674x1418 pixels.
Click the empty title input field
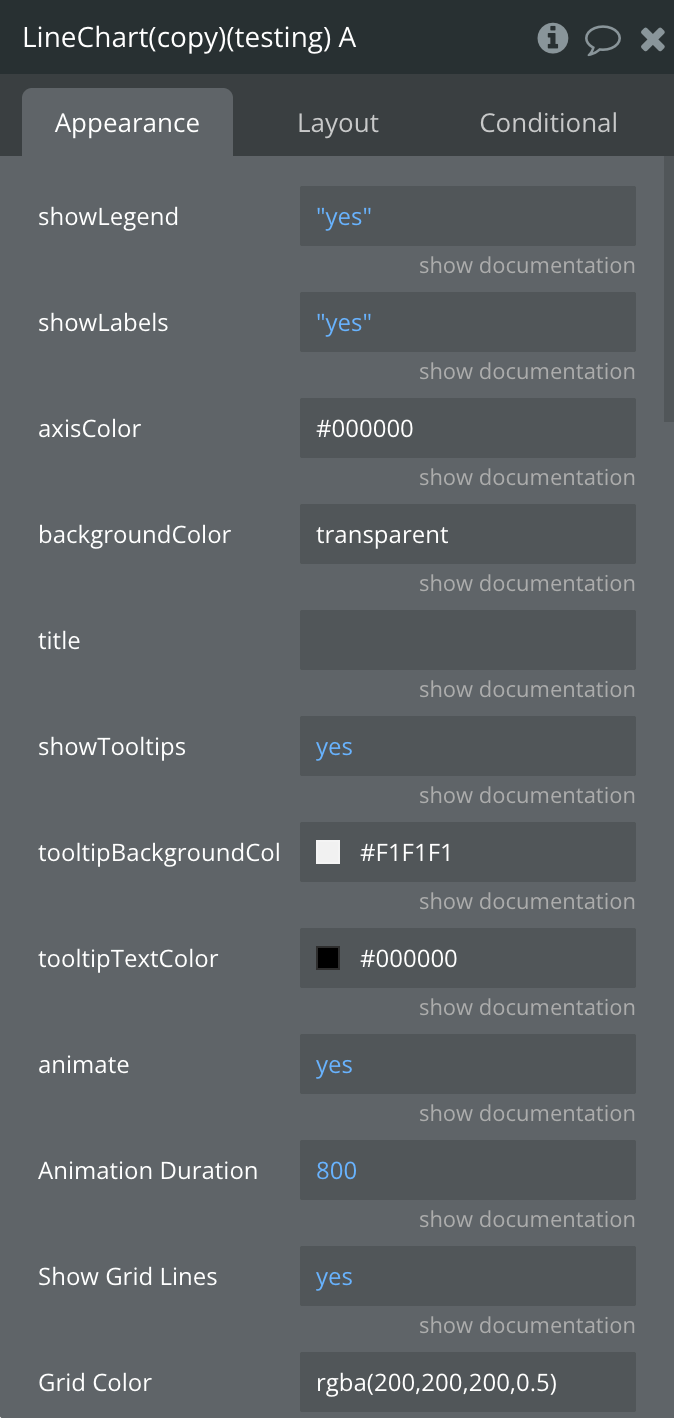coord(467,640)
